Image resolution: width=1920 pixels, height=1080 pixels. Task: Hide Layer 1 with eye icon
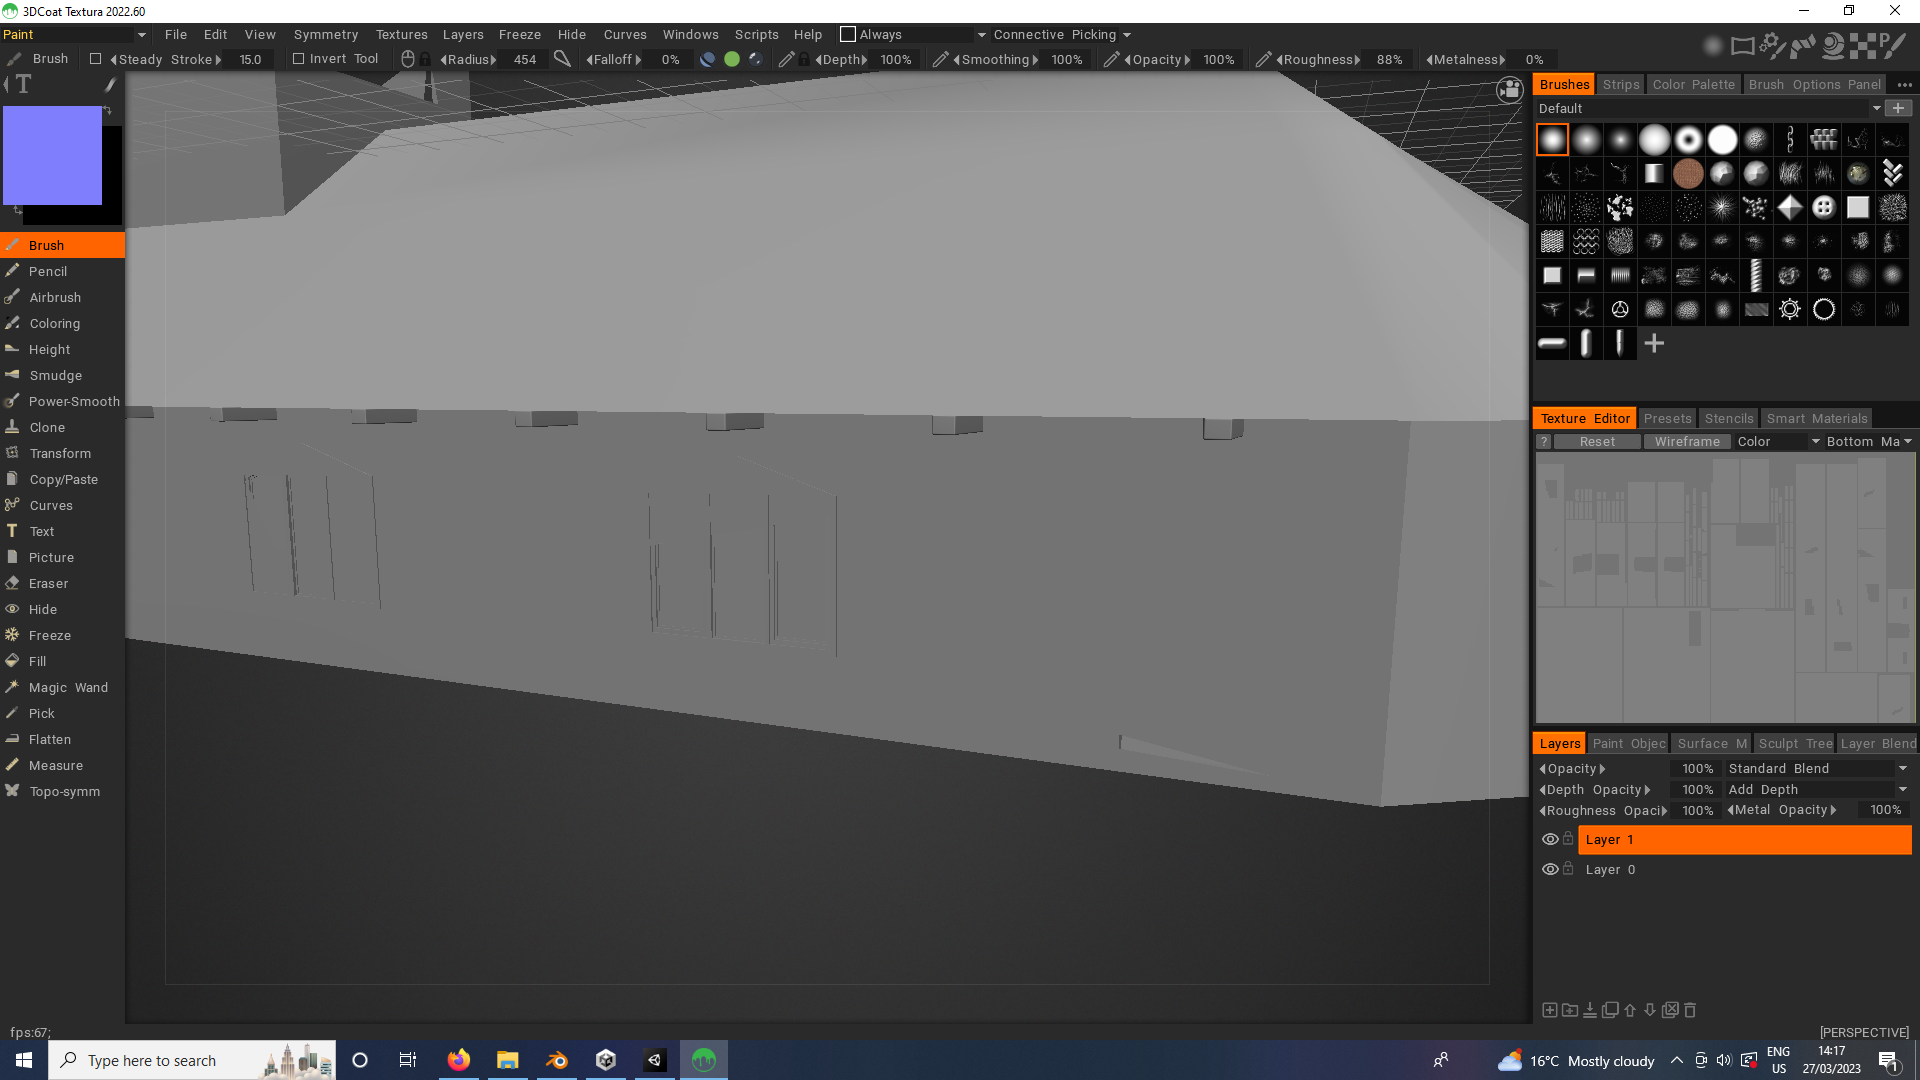(x=1550, y=839)
